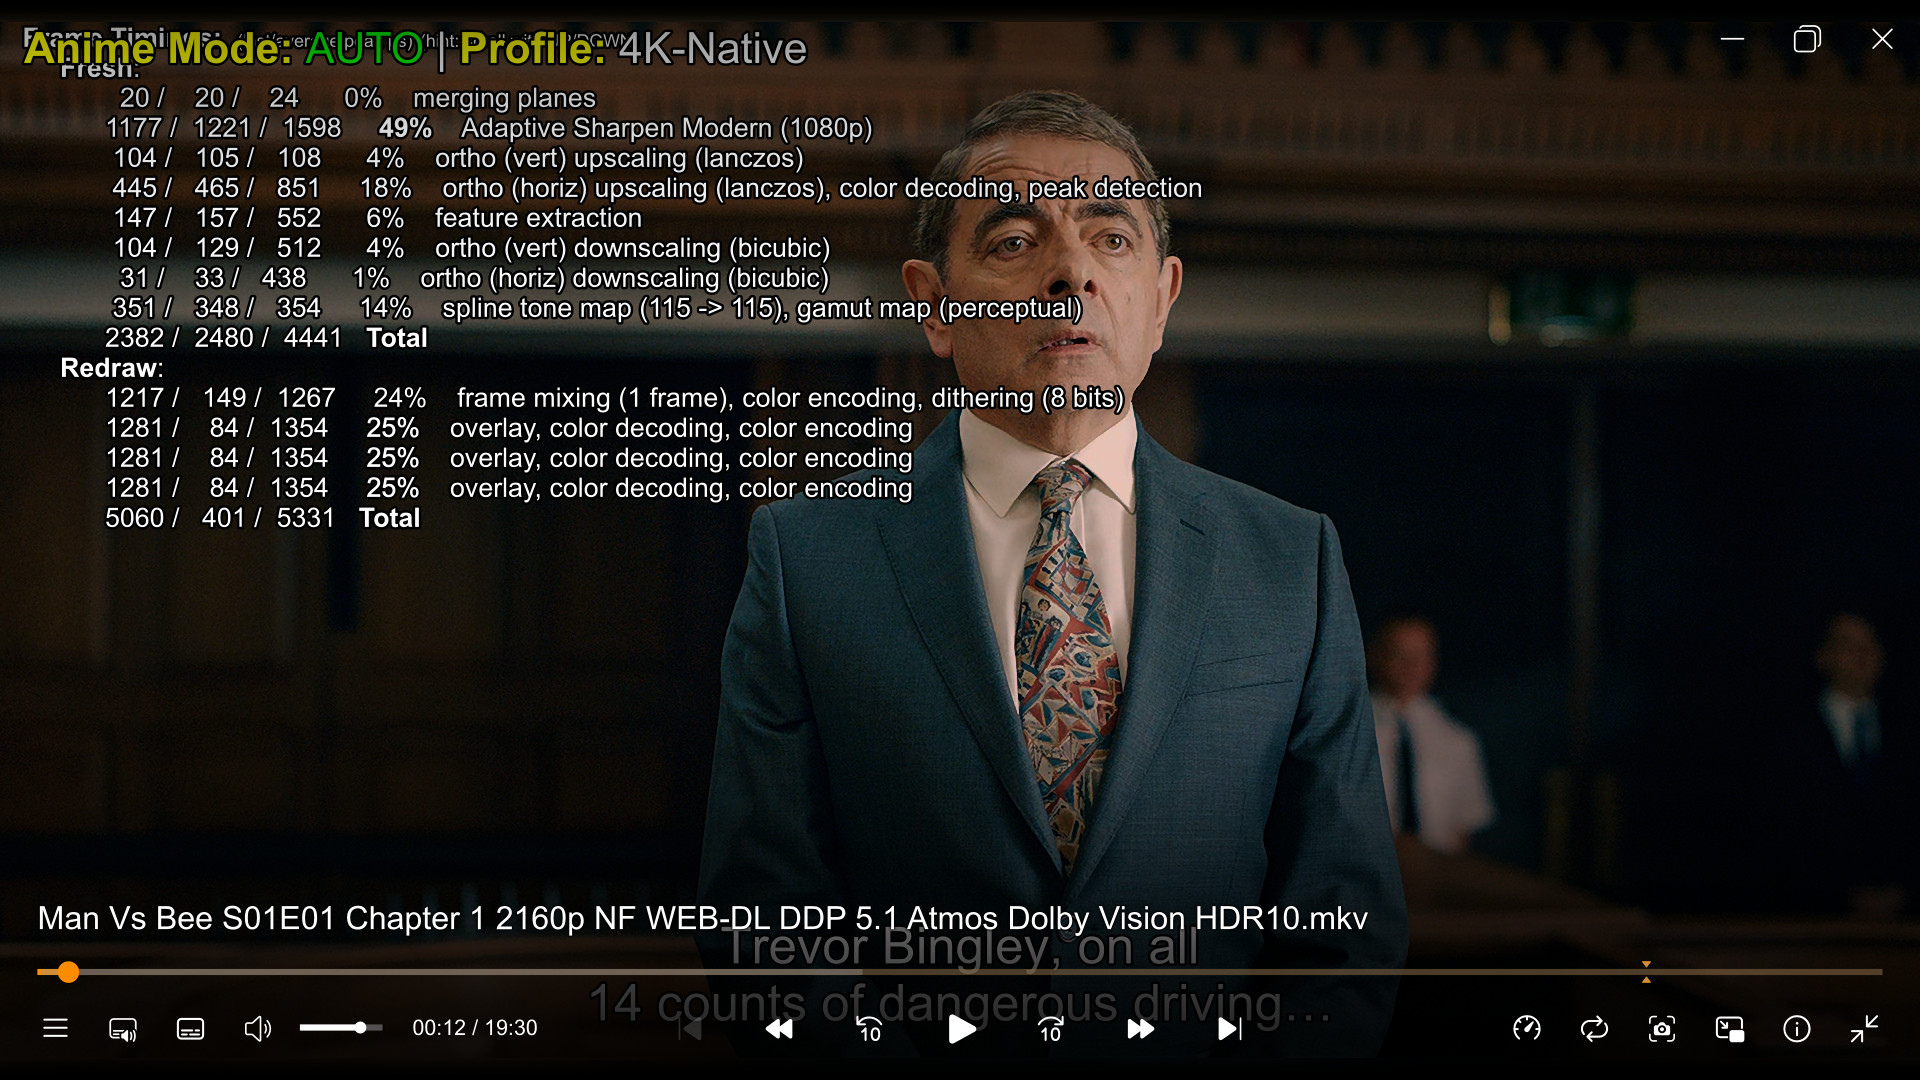Image resolution: width=1920 pixels, height=1080 pixels.
Task: Show media info
Action: pos(1797,1028)
